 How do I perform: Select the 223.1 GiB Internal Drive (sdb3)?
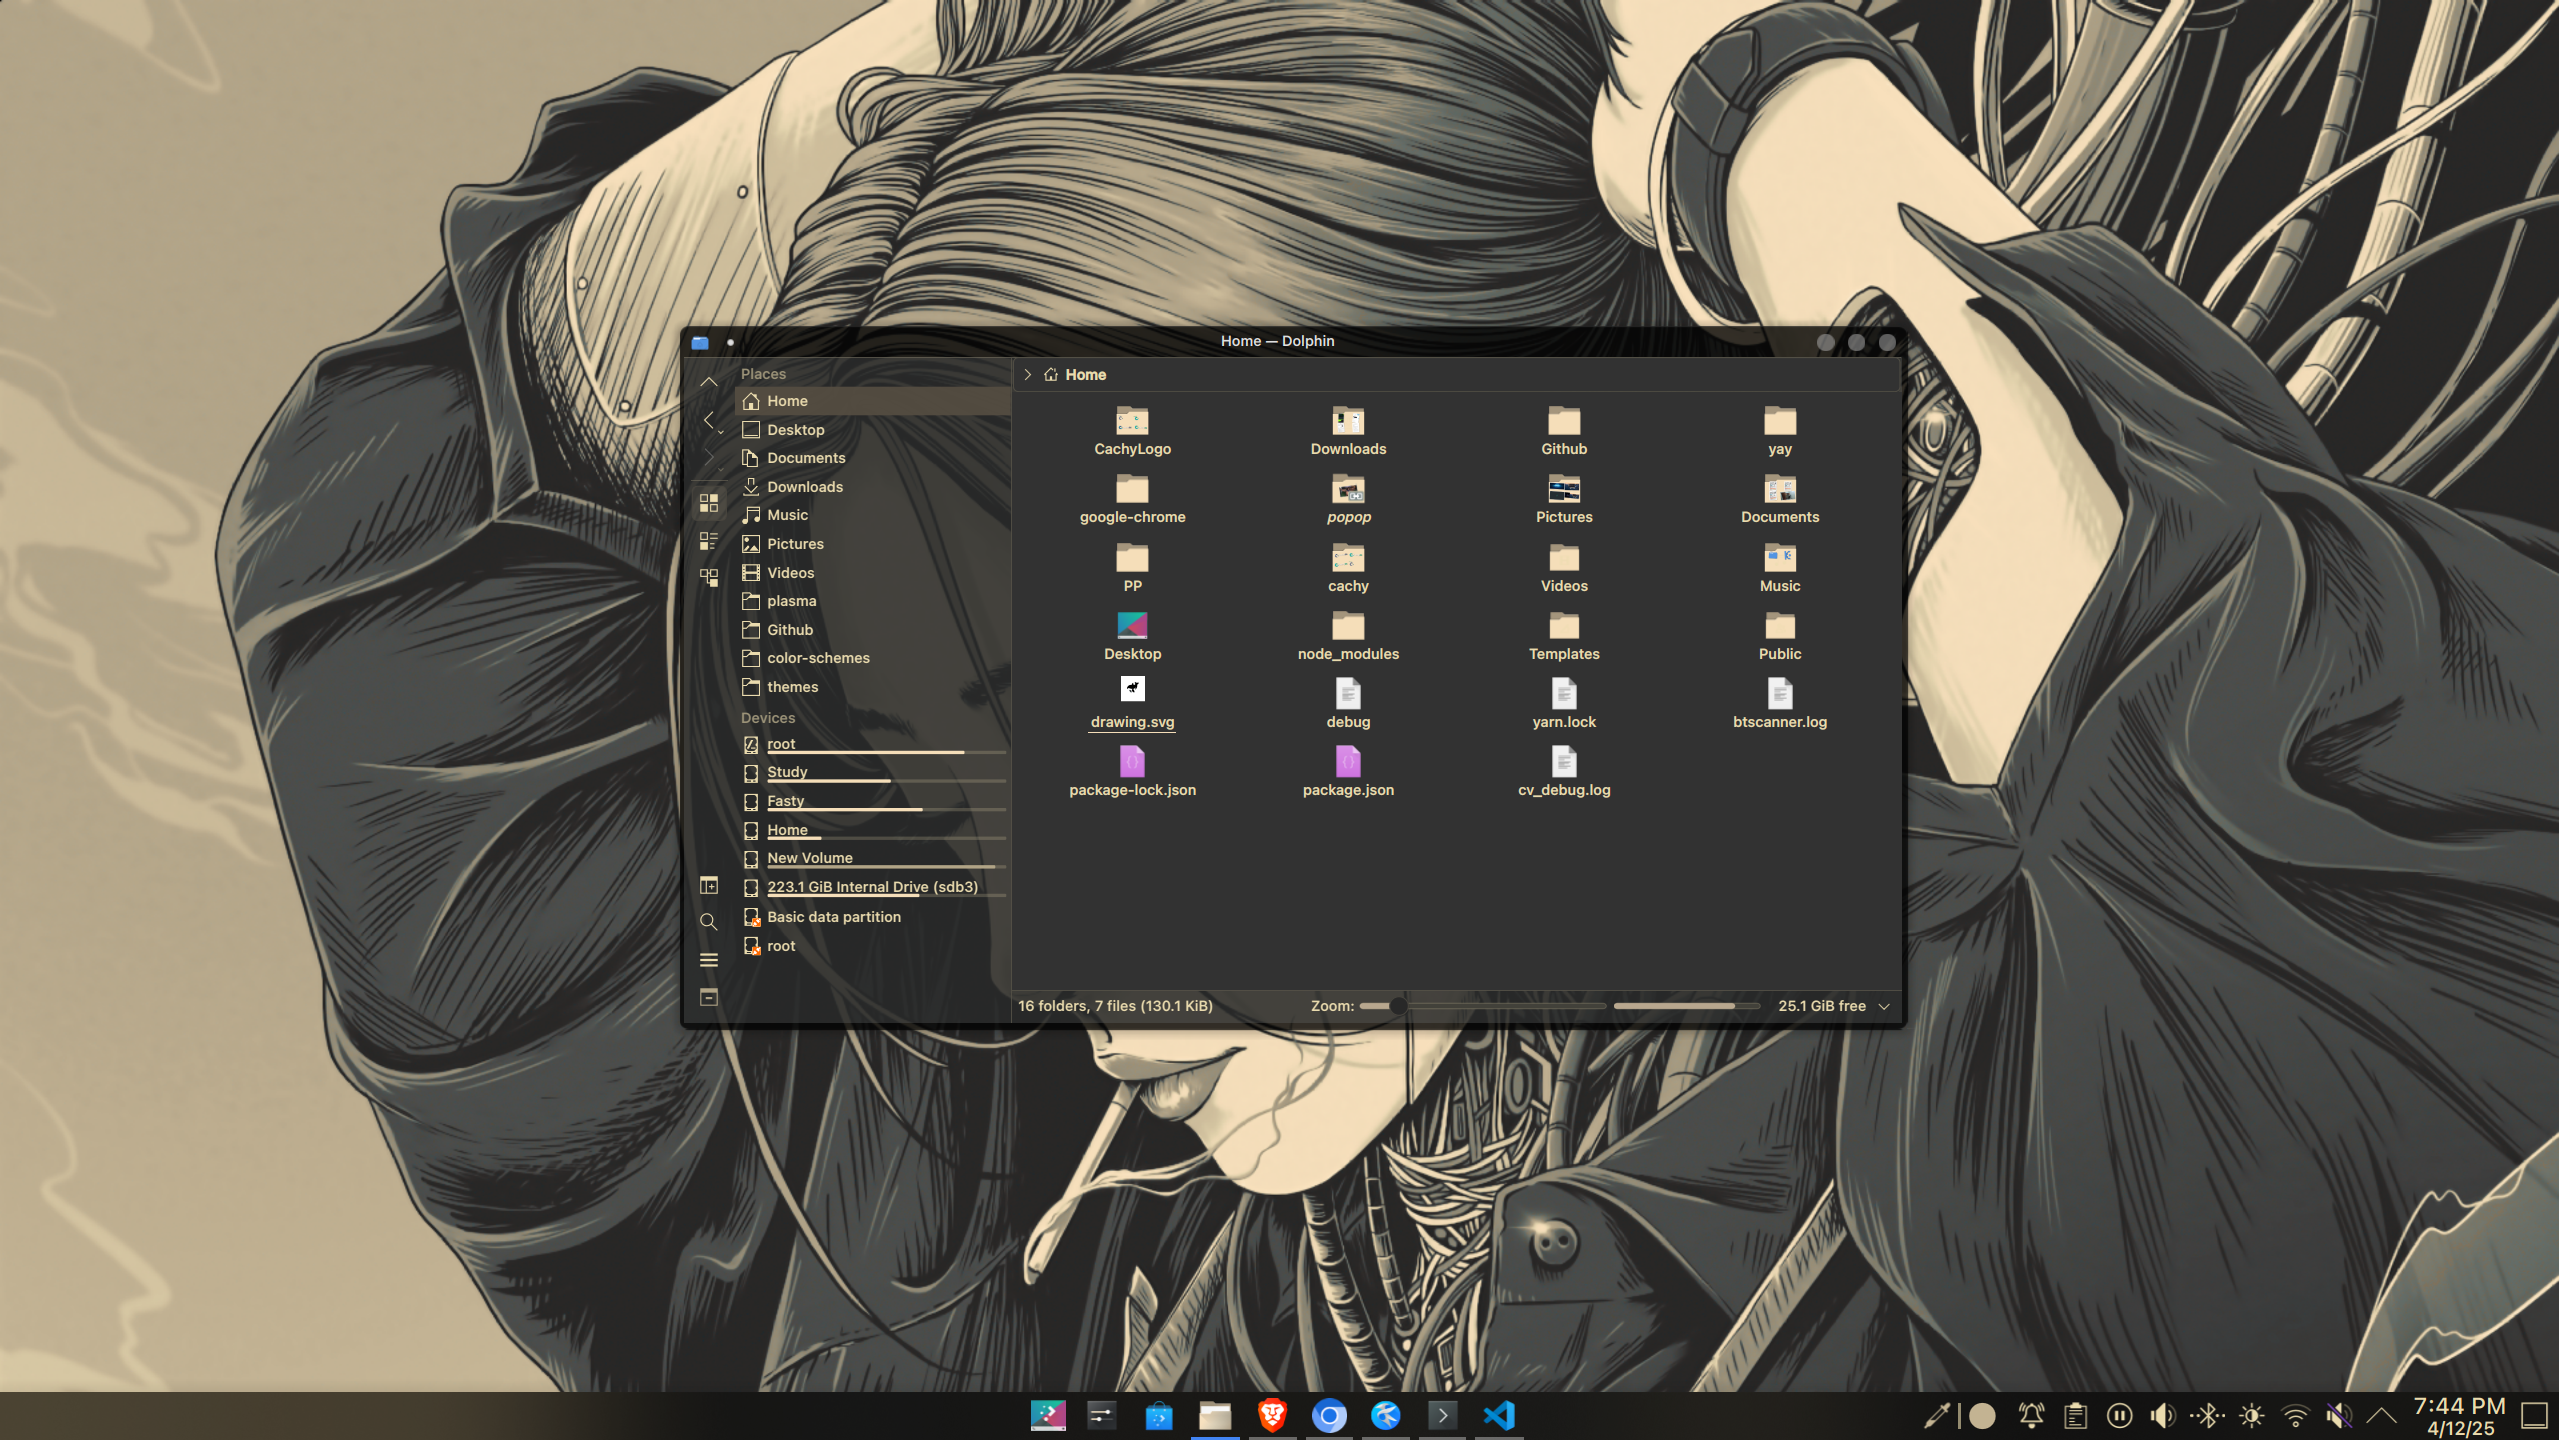(x=872, y=888)
